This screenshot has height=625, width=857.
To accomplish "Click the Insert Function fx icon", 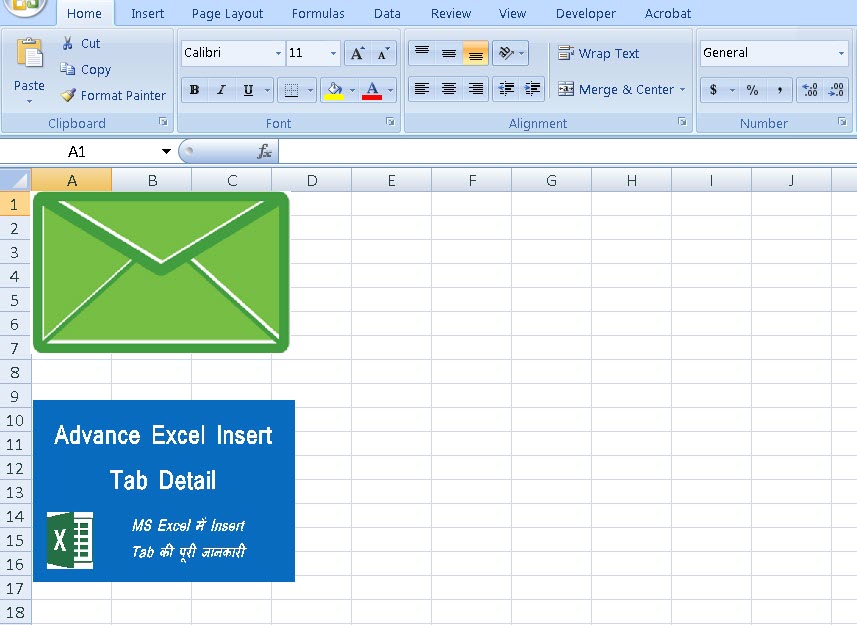I will coord(264,152).
